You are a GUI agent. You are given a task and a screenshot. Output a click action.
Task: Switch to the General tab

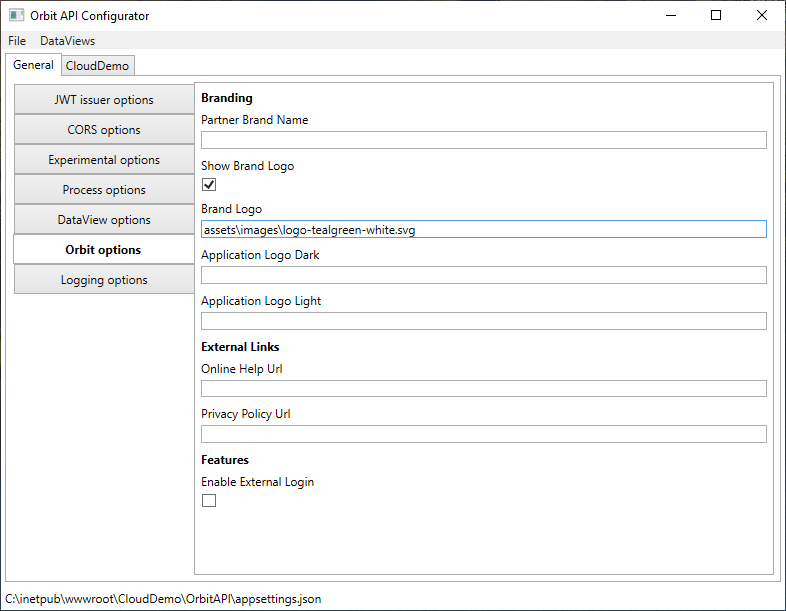pos(34,65)
